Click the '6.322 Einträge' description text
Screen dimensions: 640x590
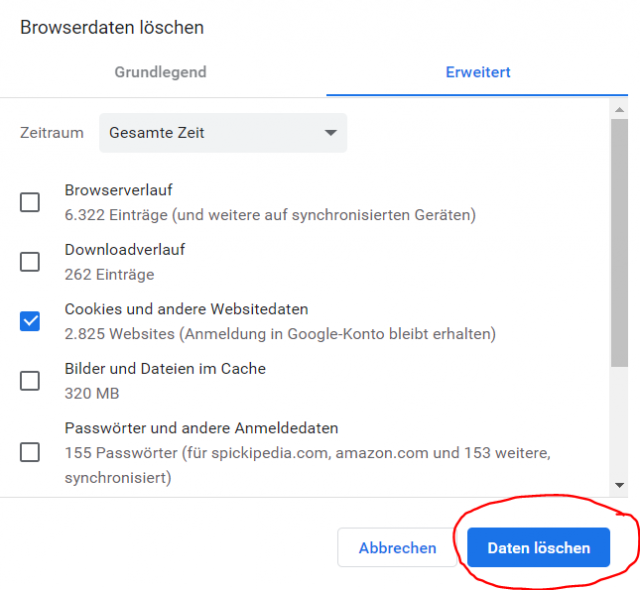point(270,215)
